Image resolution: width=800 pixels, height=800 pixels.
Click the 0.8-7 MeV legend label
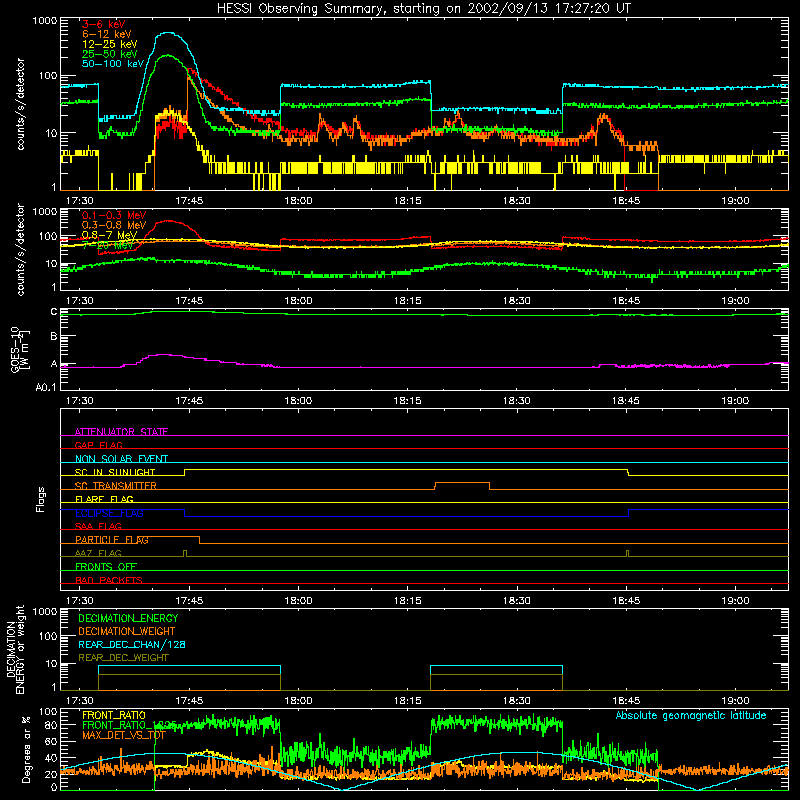point(109,235)
